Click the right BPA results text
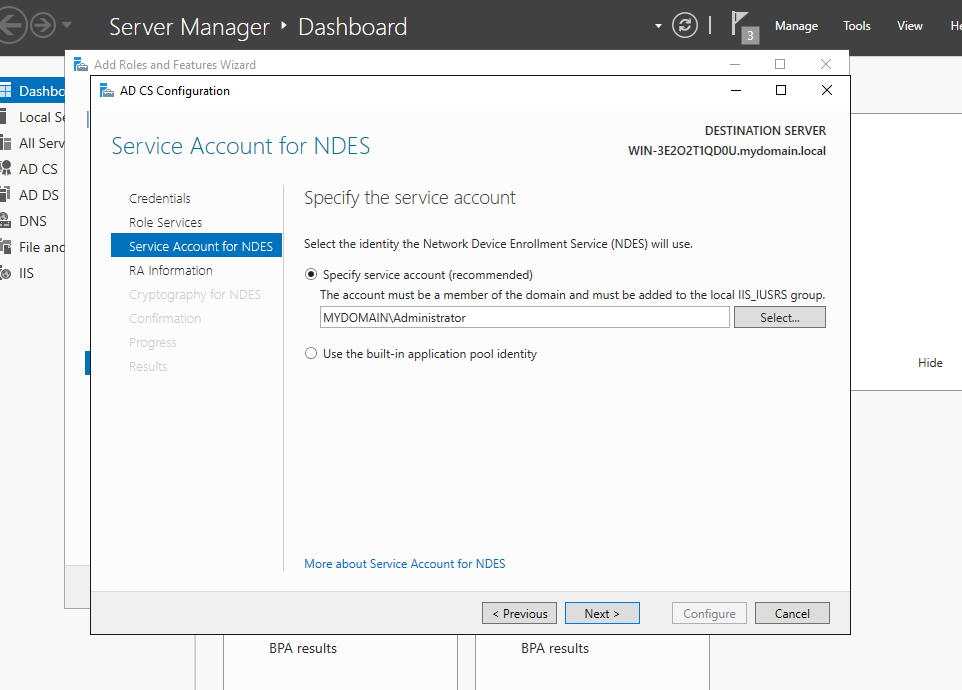This screenshot has width=962, height=690. coord(555,648)
